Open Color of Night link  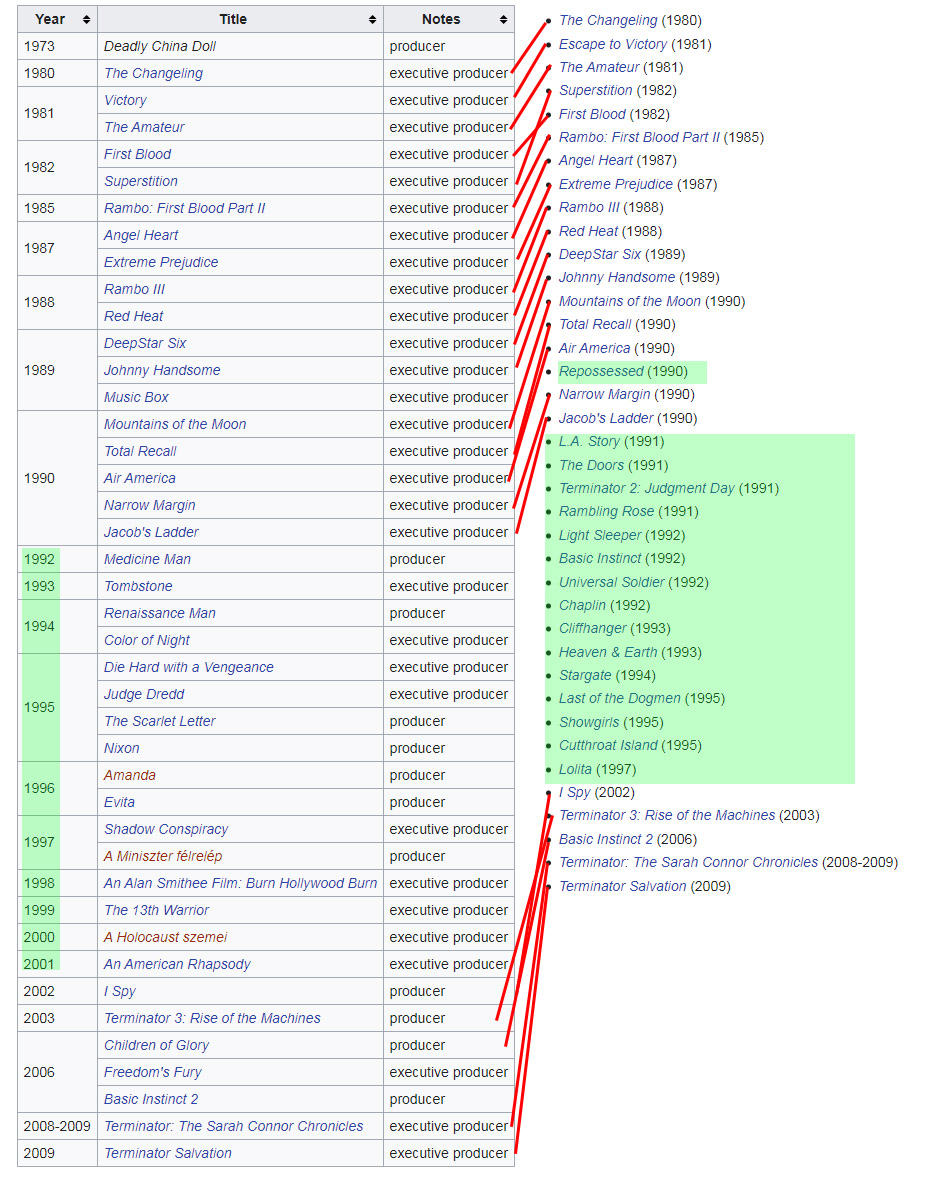point(146,641)
